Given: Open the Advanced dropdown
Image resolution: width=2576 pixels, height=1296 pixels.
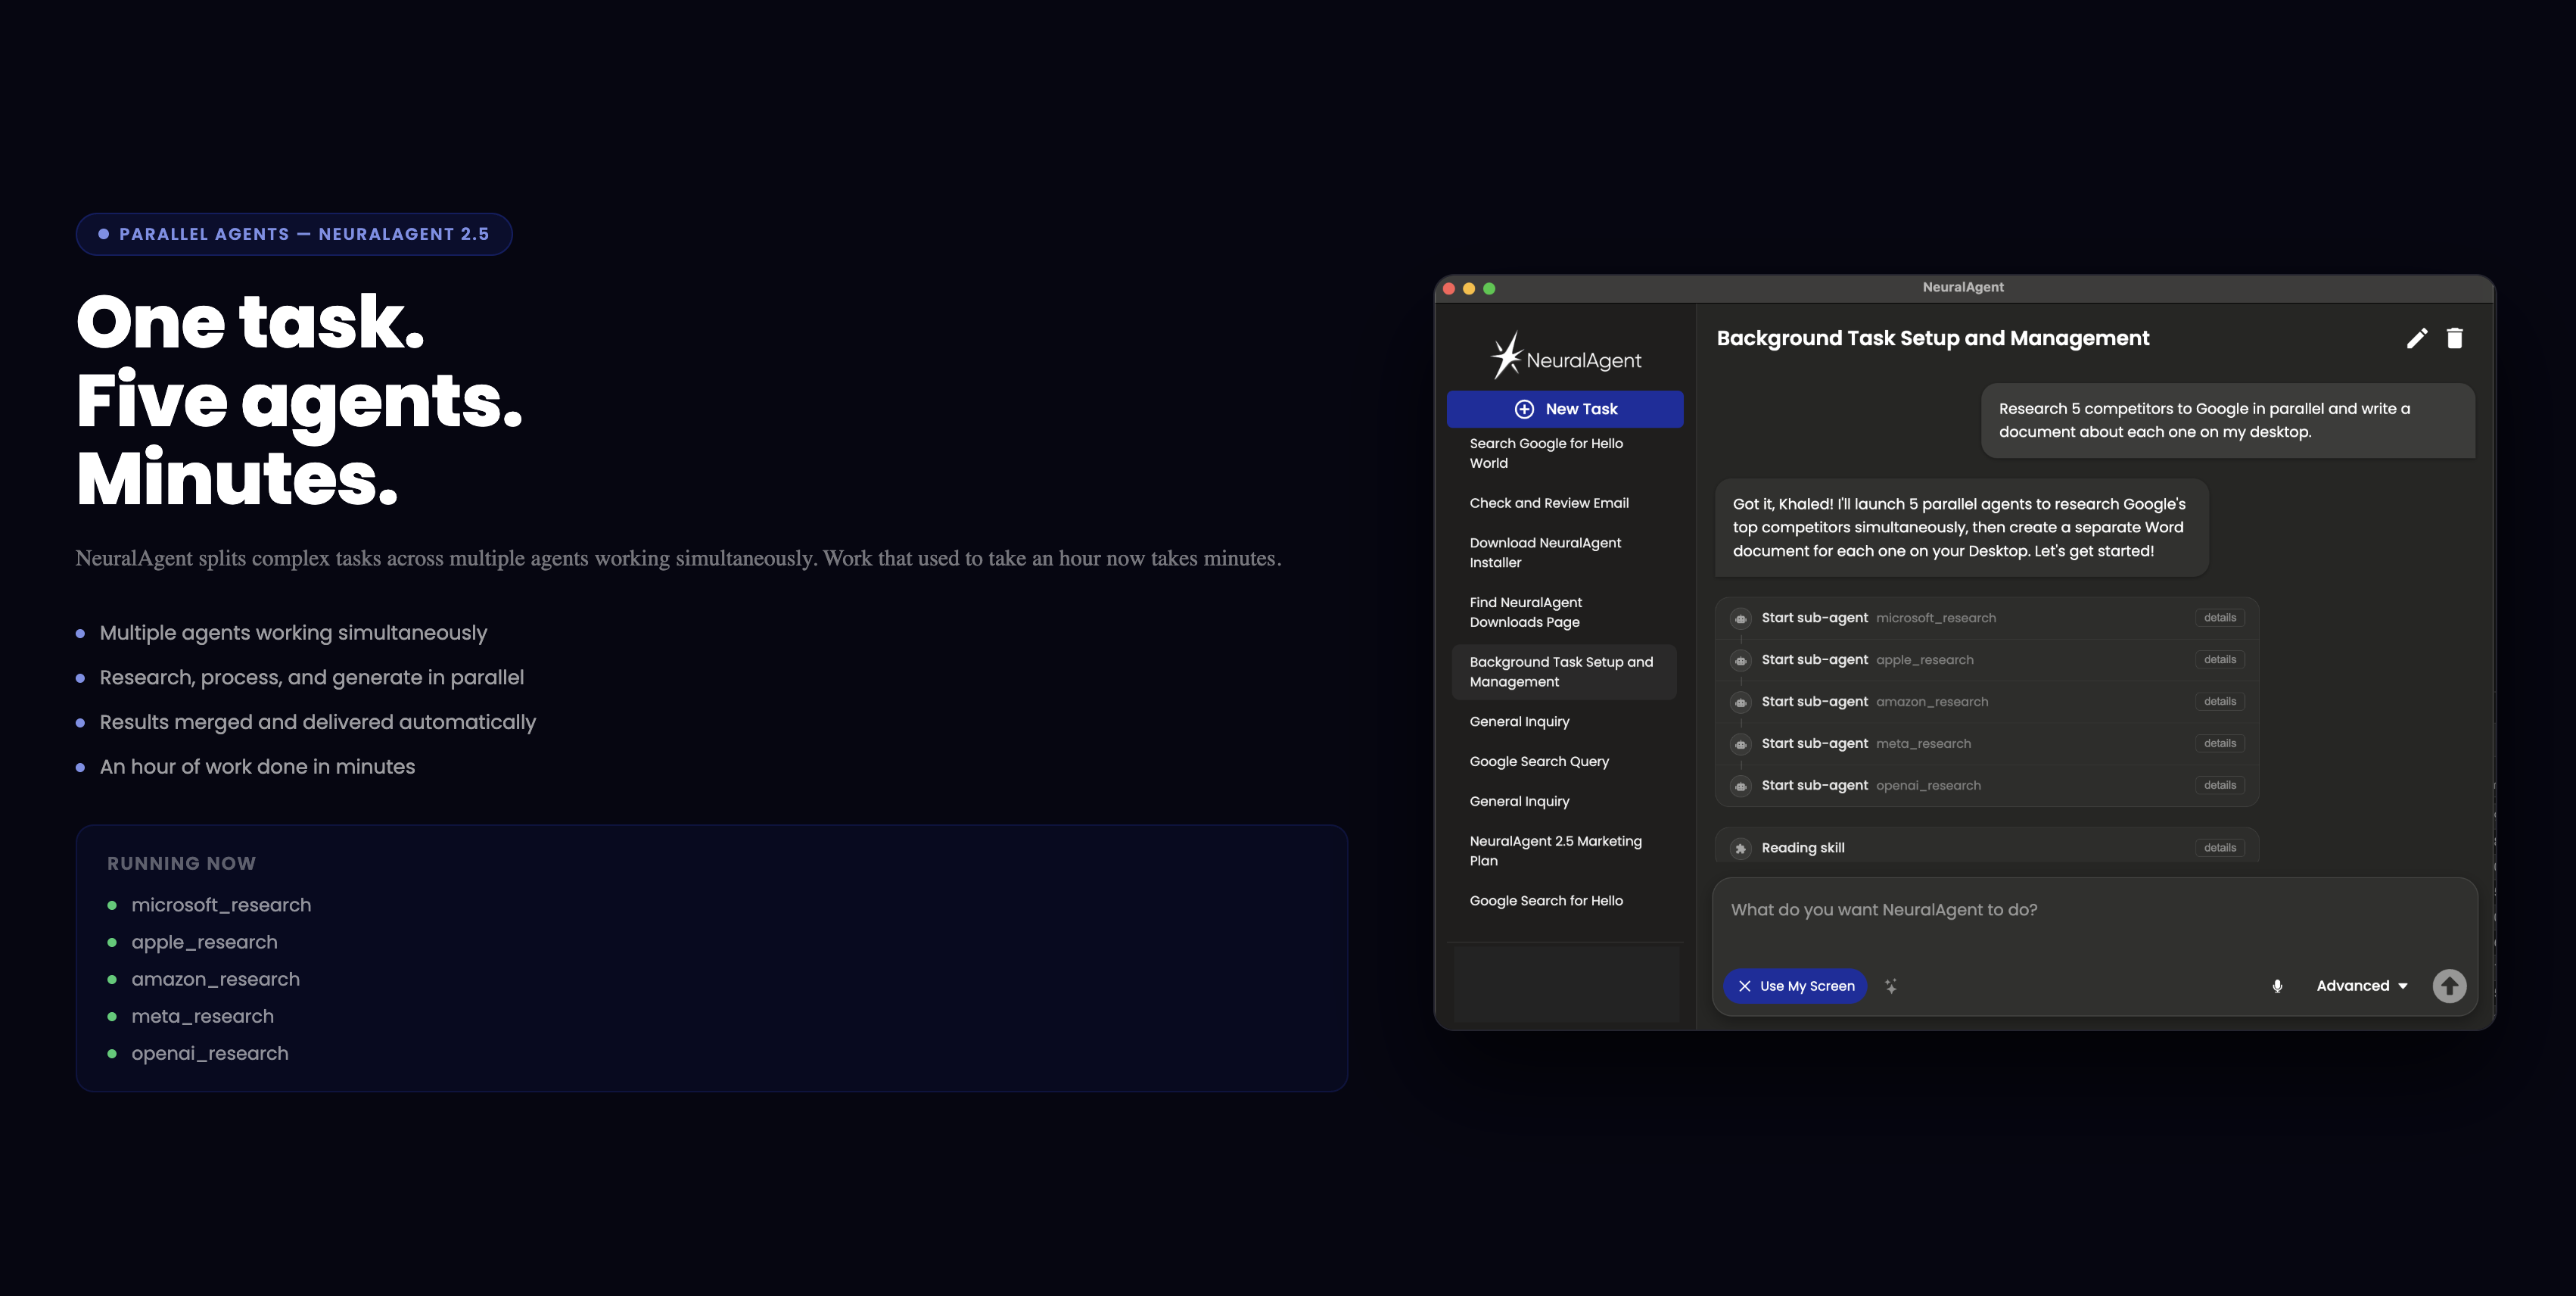Looking at the screenshot, I should click(2362, 986).
